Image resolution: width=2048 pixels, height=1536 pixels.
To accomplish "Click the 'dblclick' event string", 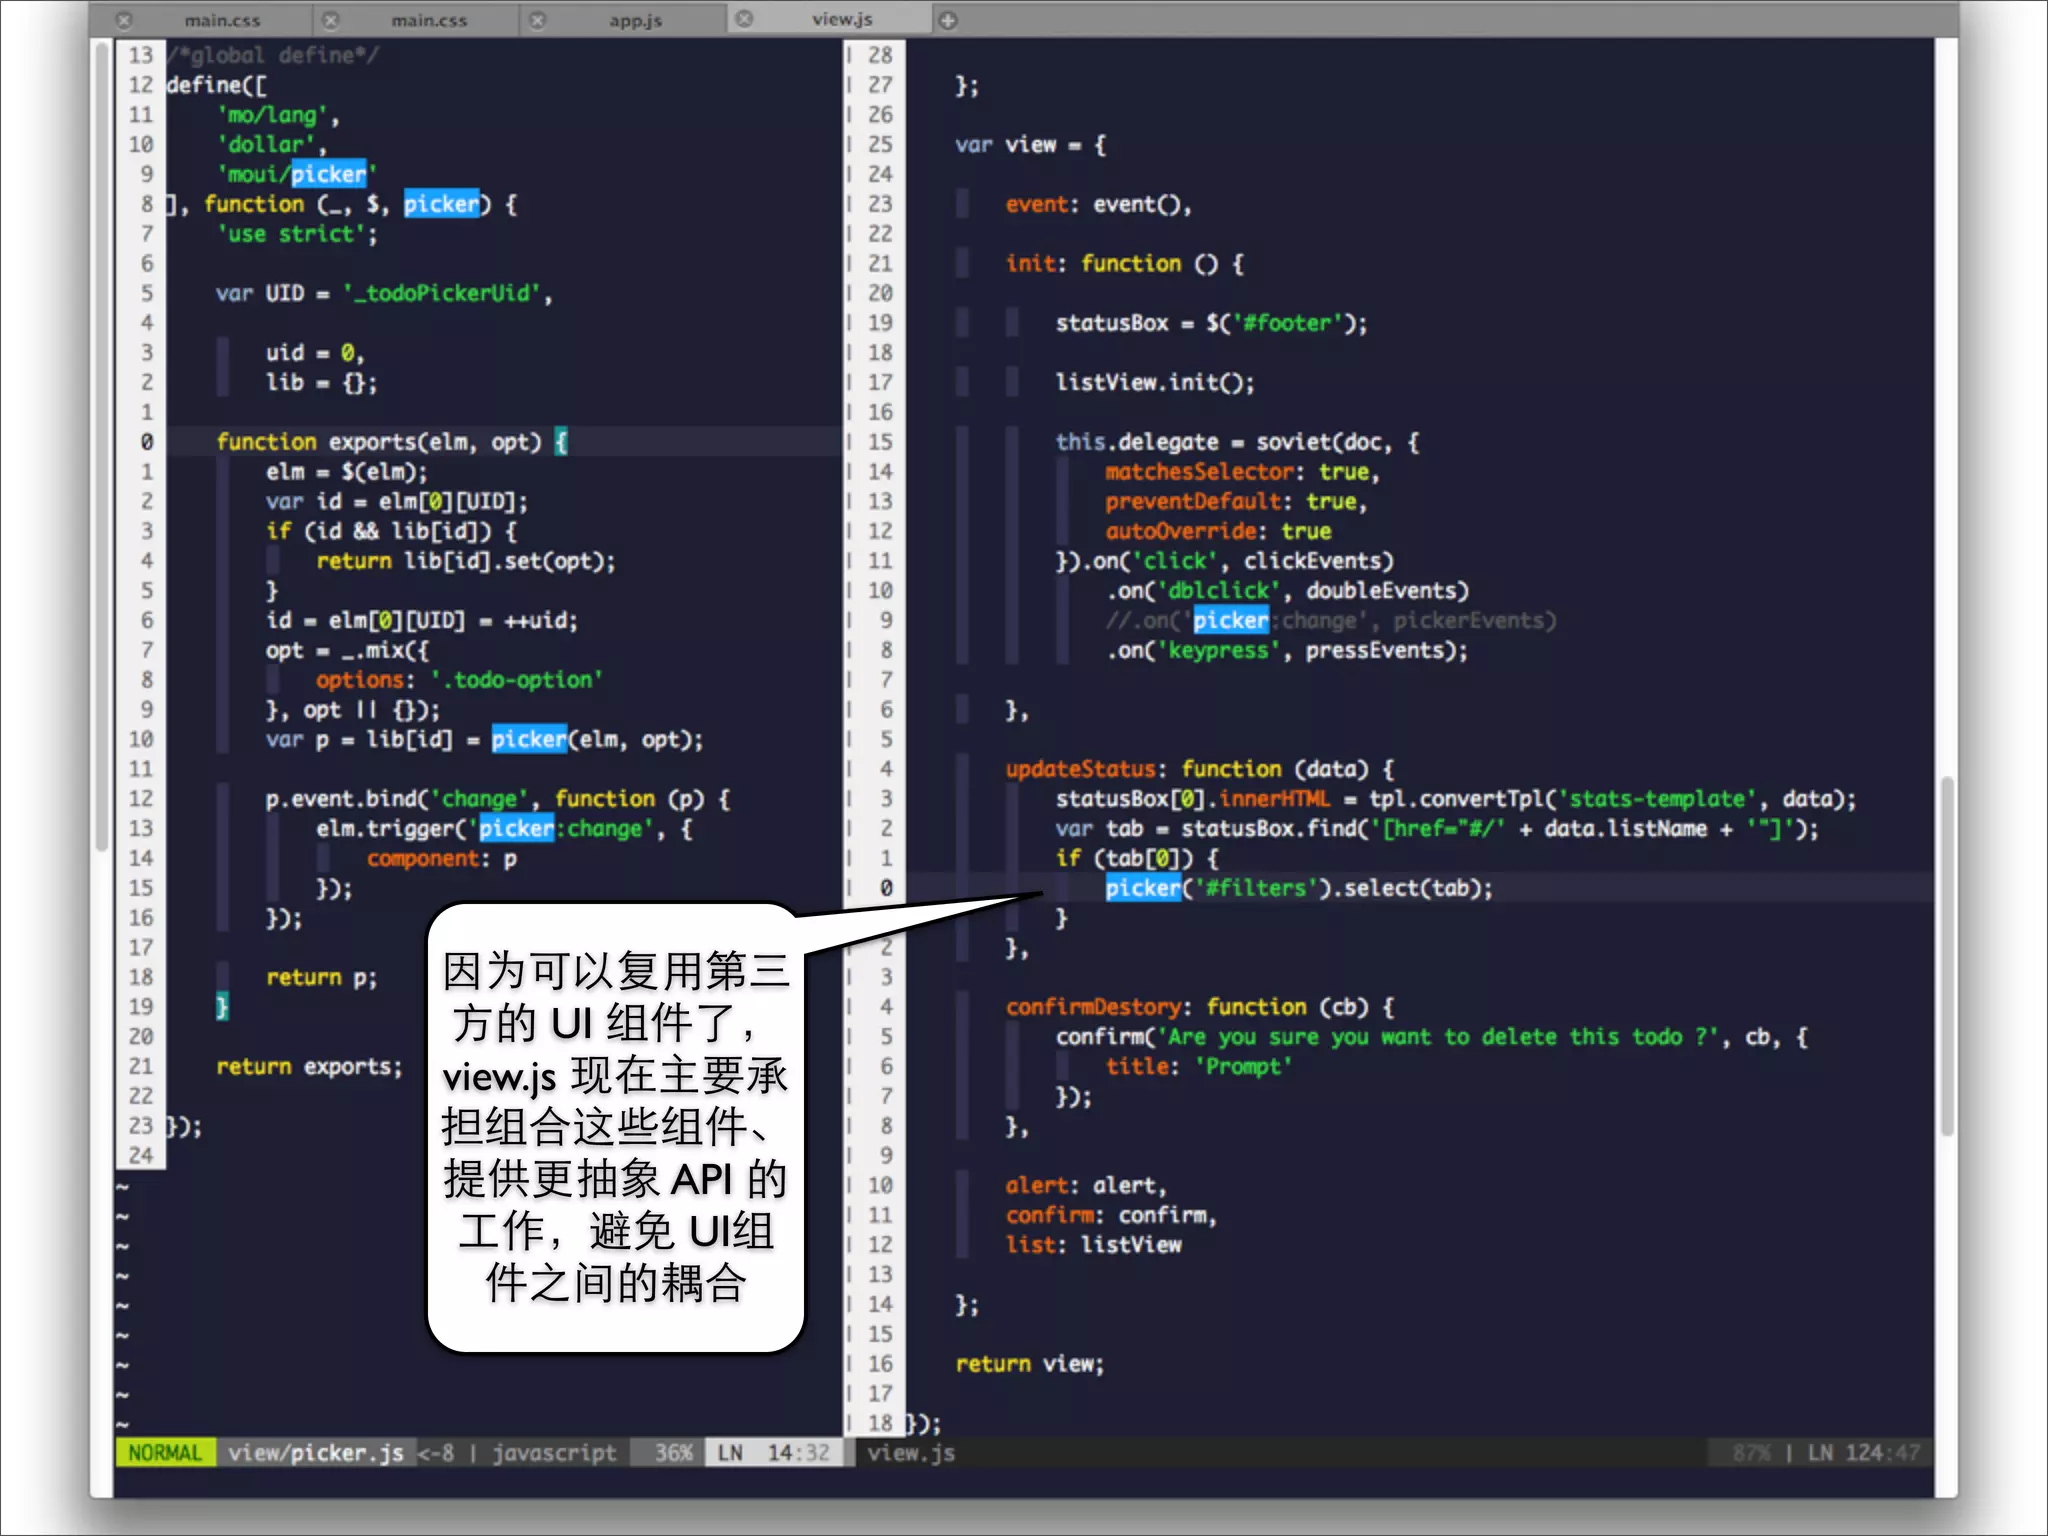I will (1218, 591).
